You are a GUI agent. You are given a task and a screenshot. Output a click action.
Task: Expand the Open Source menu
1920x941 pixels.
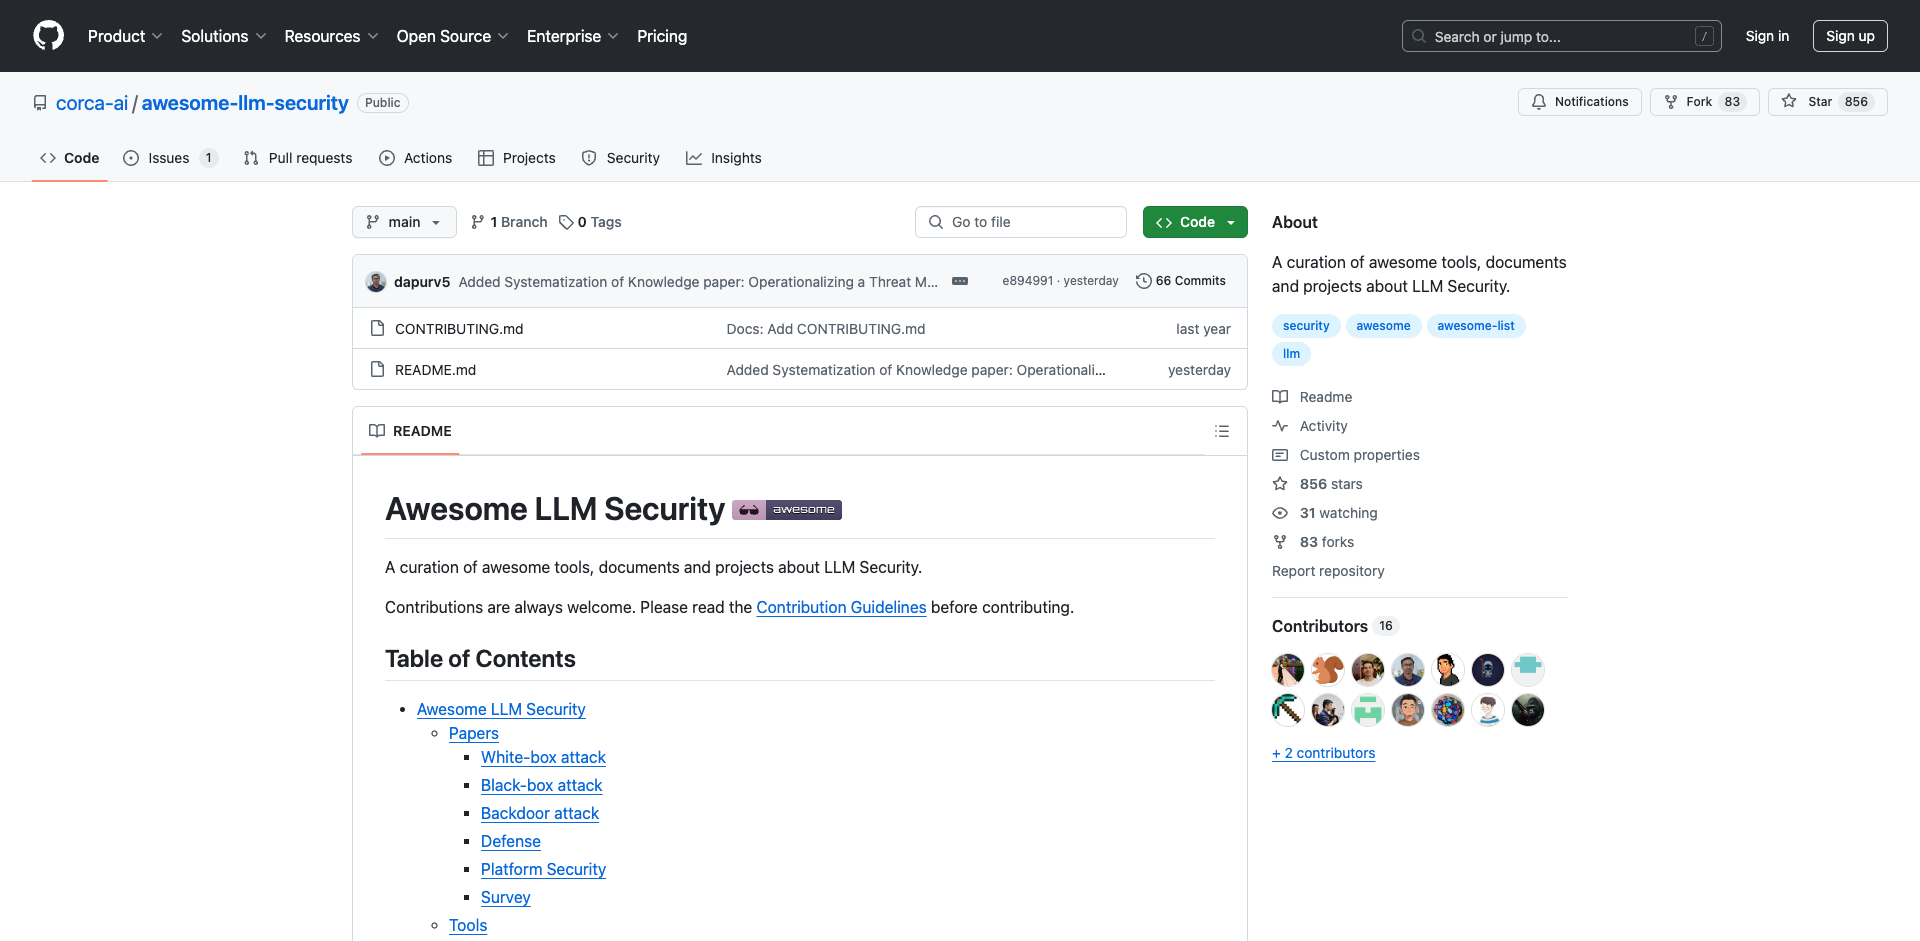point(452,36)
